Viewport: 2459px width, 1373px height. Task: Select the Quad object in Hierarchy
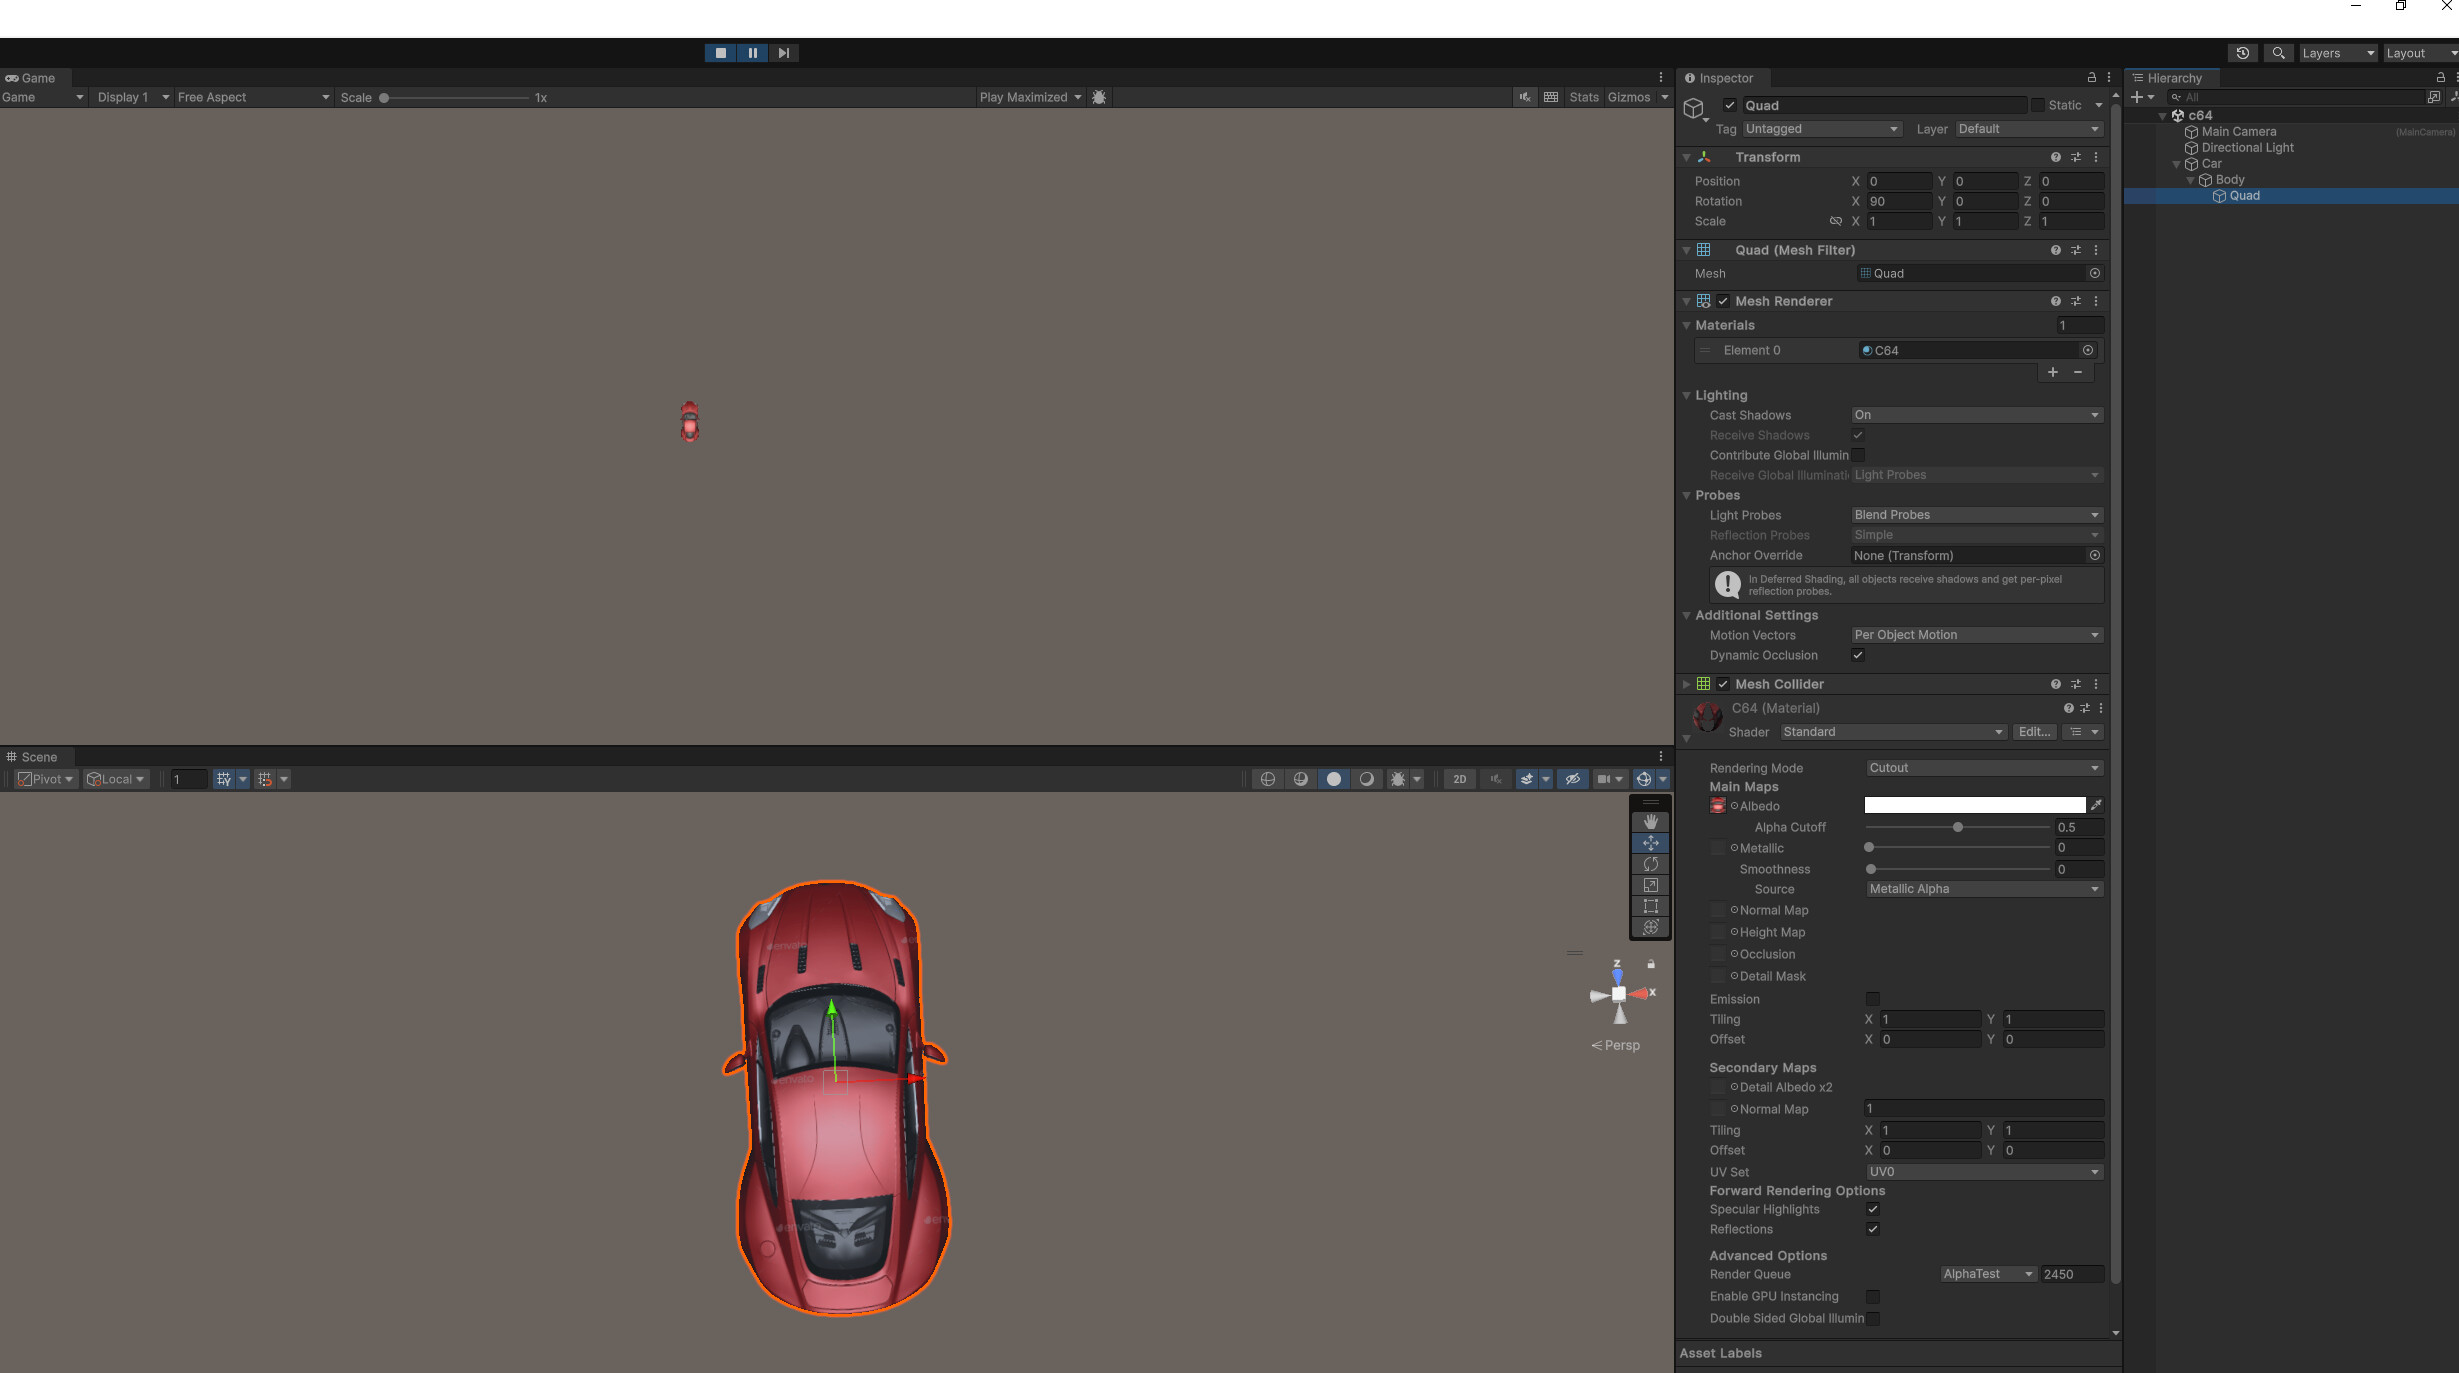(x=2243, y=196)
